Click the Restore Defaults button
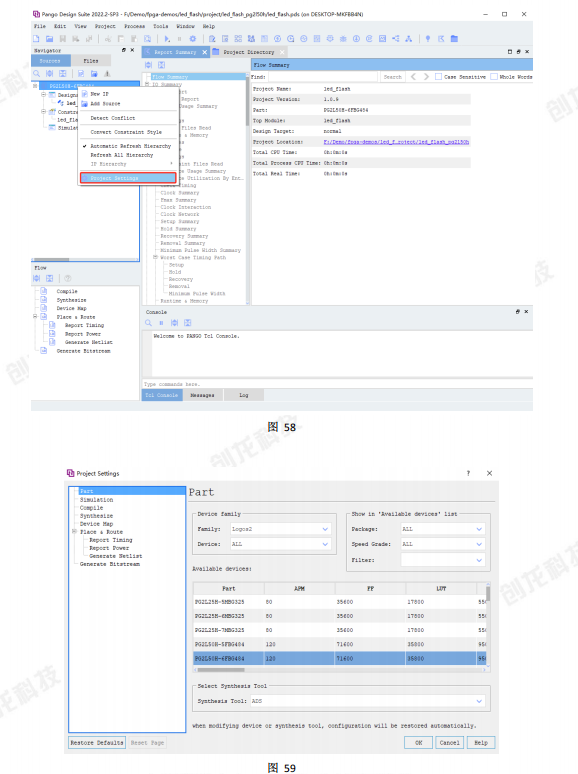The height and width of the screenshot is (774, 578). coord(97,743)
